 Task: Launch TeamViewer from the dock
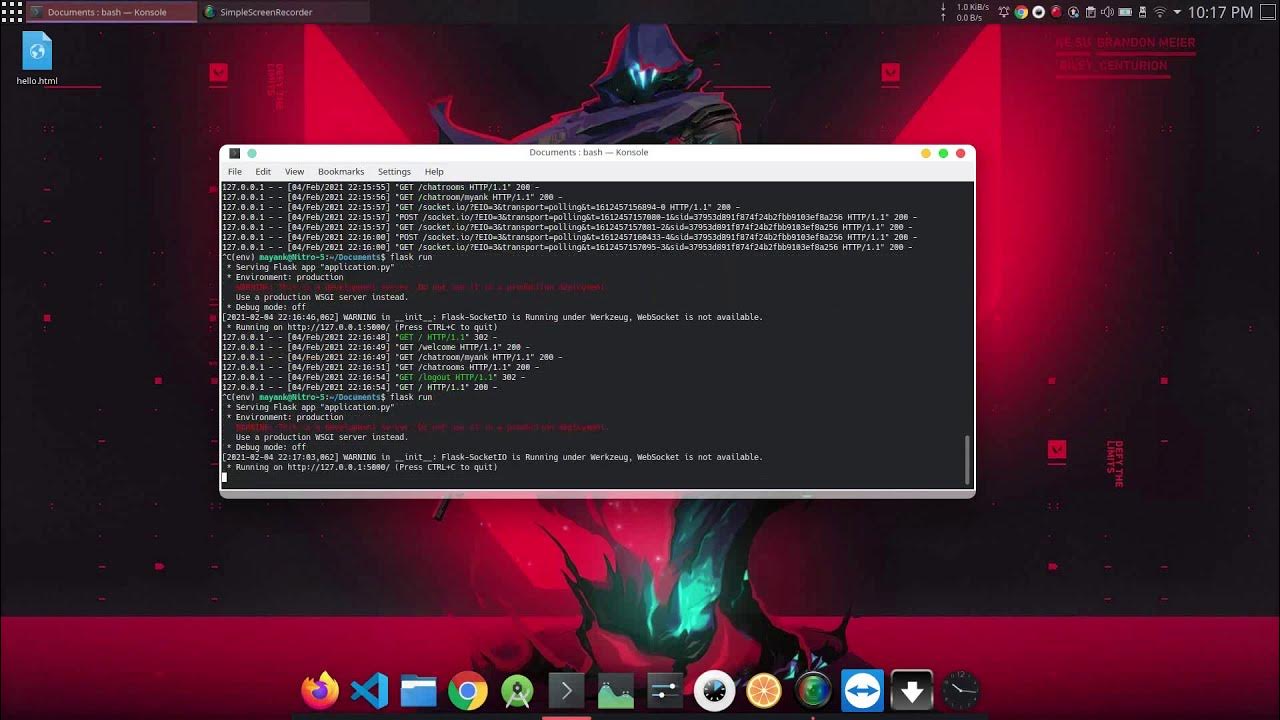coord(862,690)
